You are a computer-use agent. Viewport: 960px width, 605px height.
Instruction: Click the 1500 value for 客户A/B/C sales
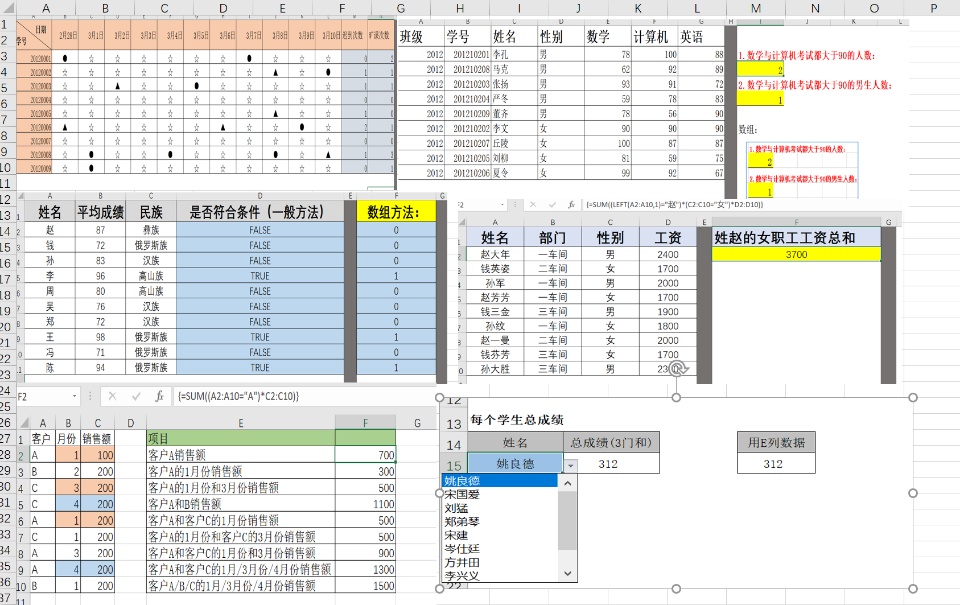[x=366, y=586]
